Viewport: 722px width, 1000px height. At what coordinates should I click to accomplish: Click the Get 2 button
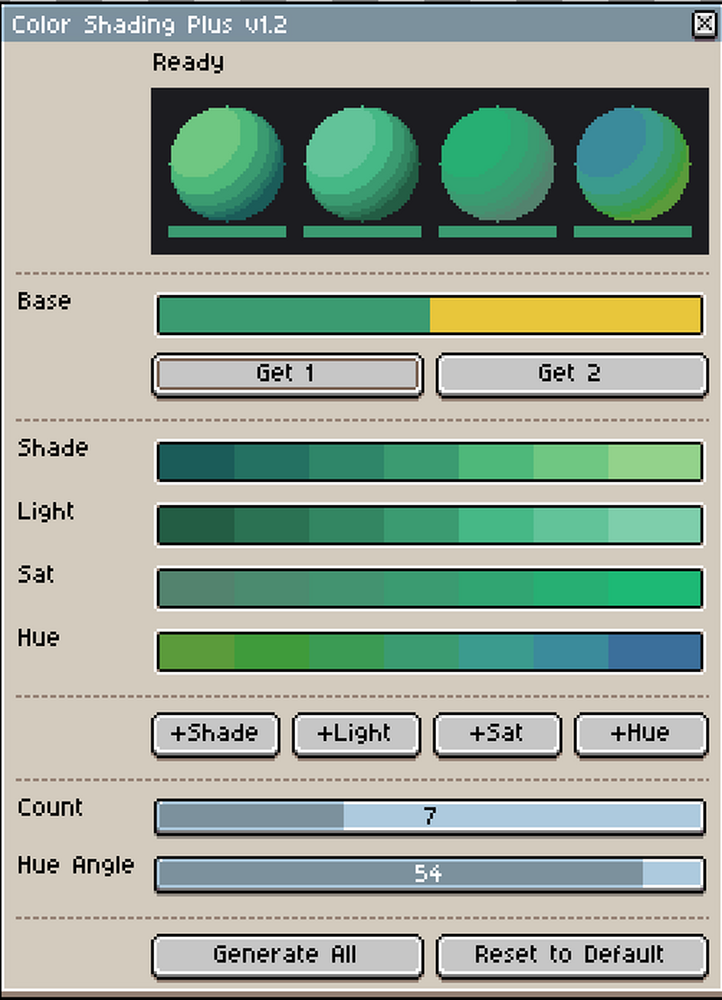pyautogui.click(x=571, y=374)
